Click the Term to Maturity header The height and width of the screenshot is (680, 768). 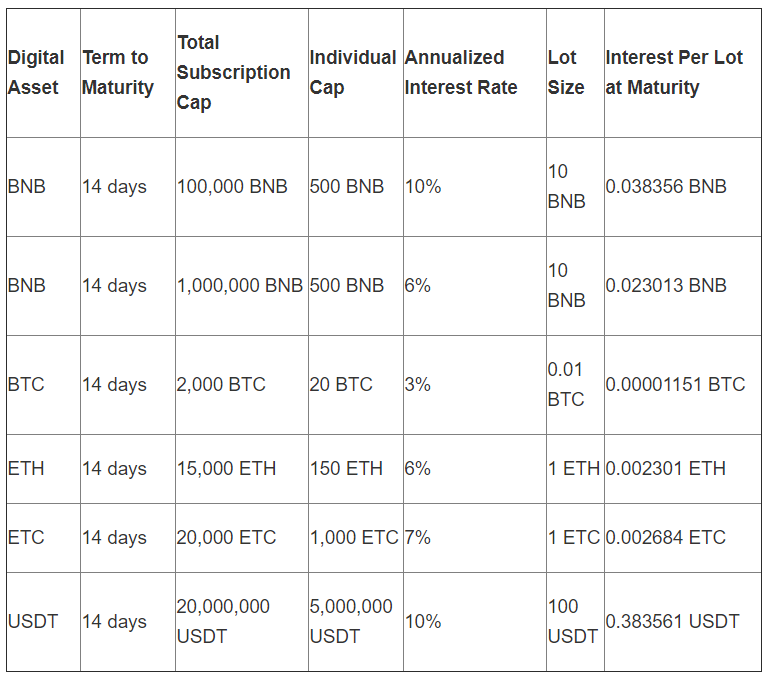[118, 73]
